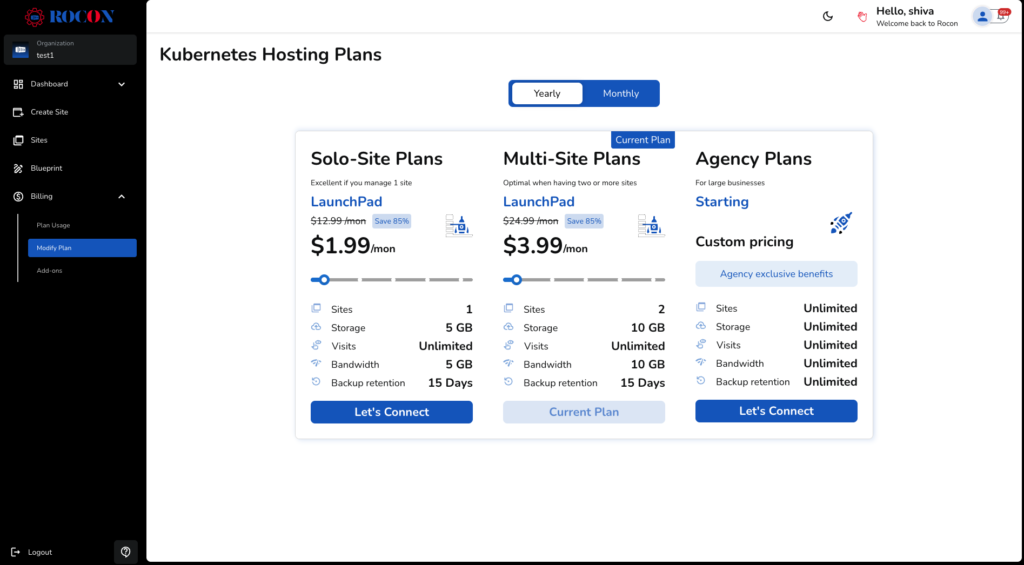Screen dimensions: 1024x565
Task: Switch billing to Monthly
Action: [620, 93]
